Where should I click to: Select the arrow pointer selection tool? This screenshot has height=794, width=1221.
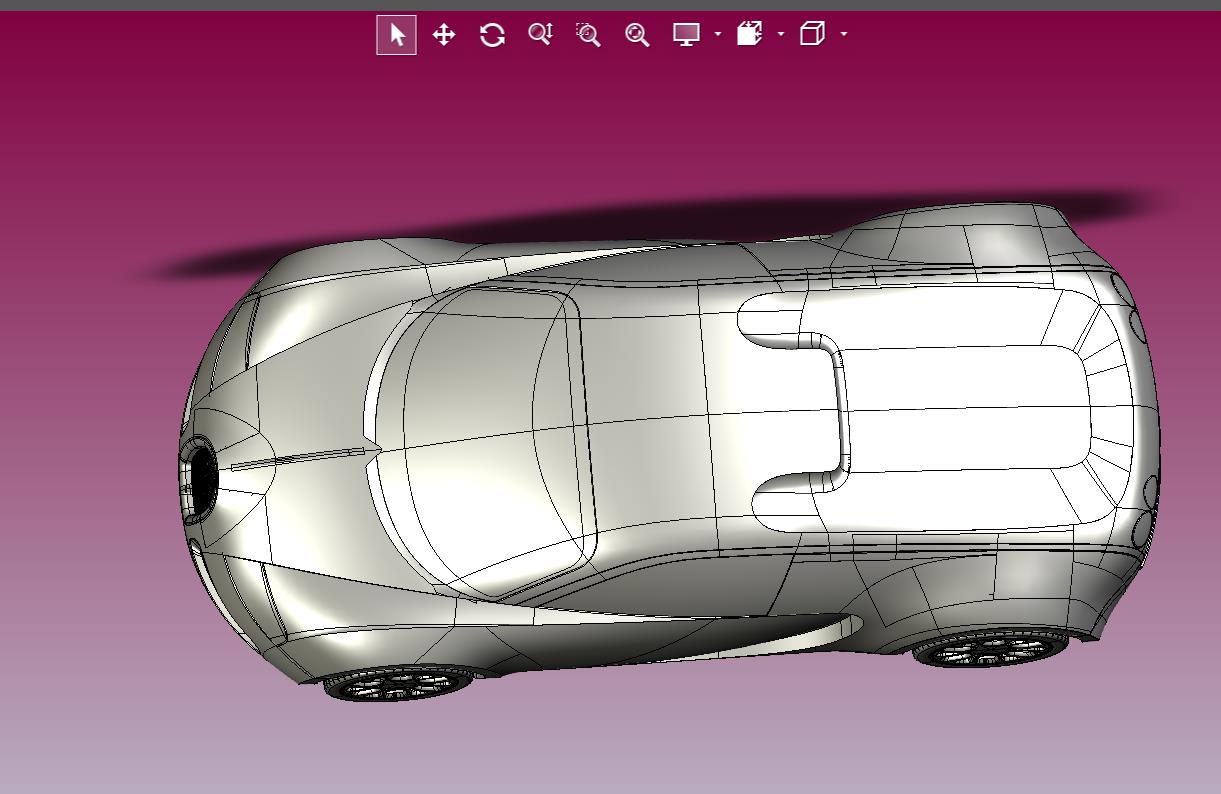pyautogui.click(x=397, y=35)
